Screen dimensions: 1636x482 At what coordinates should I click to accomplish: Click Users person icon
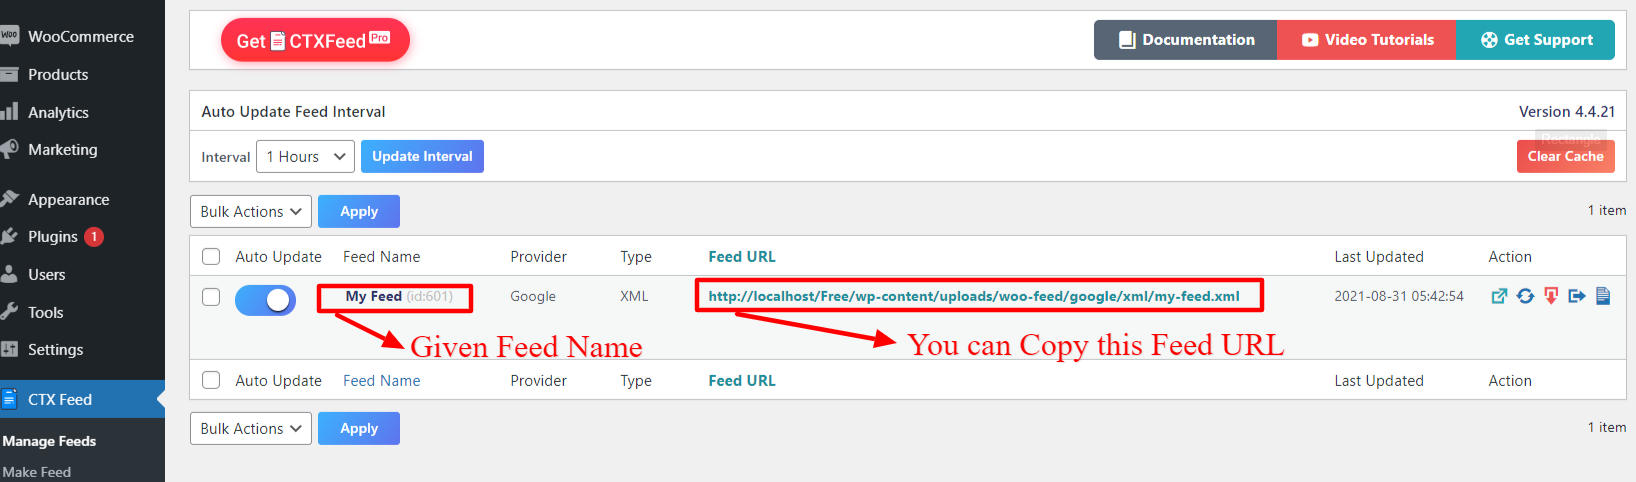pyautogui.click(x=9, y=274)
